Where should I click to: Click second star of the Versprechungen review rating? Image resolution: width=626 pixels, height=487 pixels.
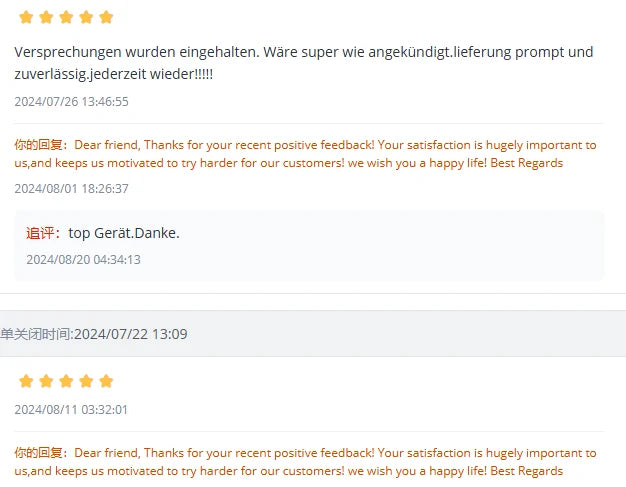tap(46, 17)
